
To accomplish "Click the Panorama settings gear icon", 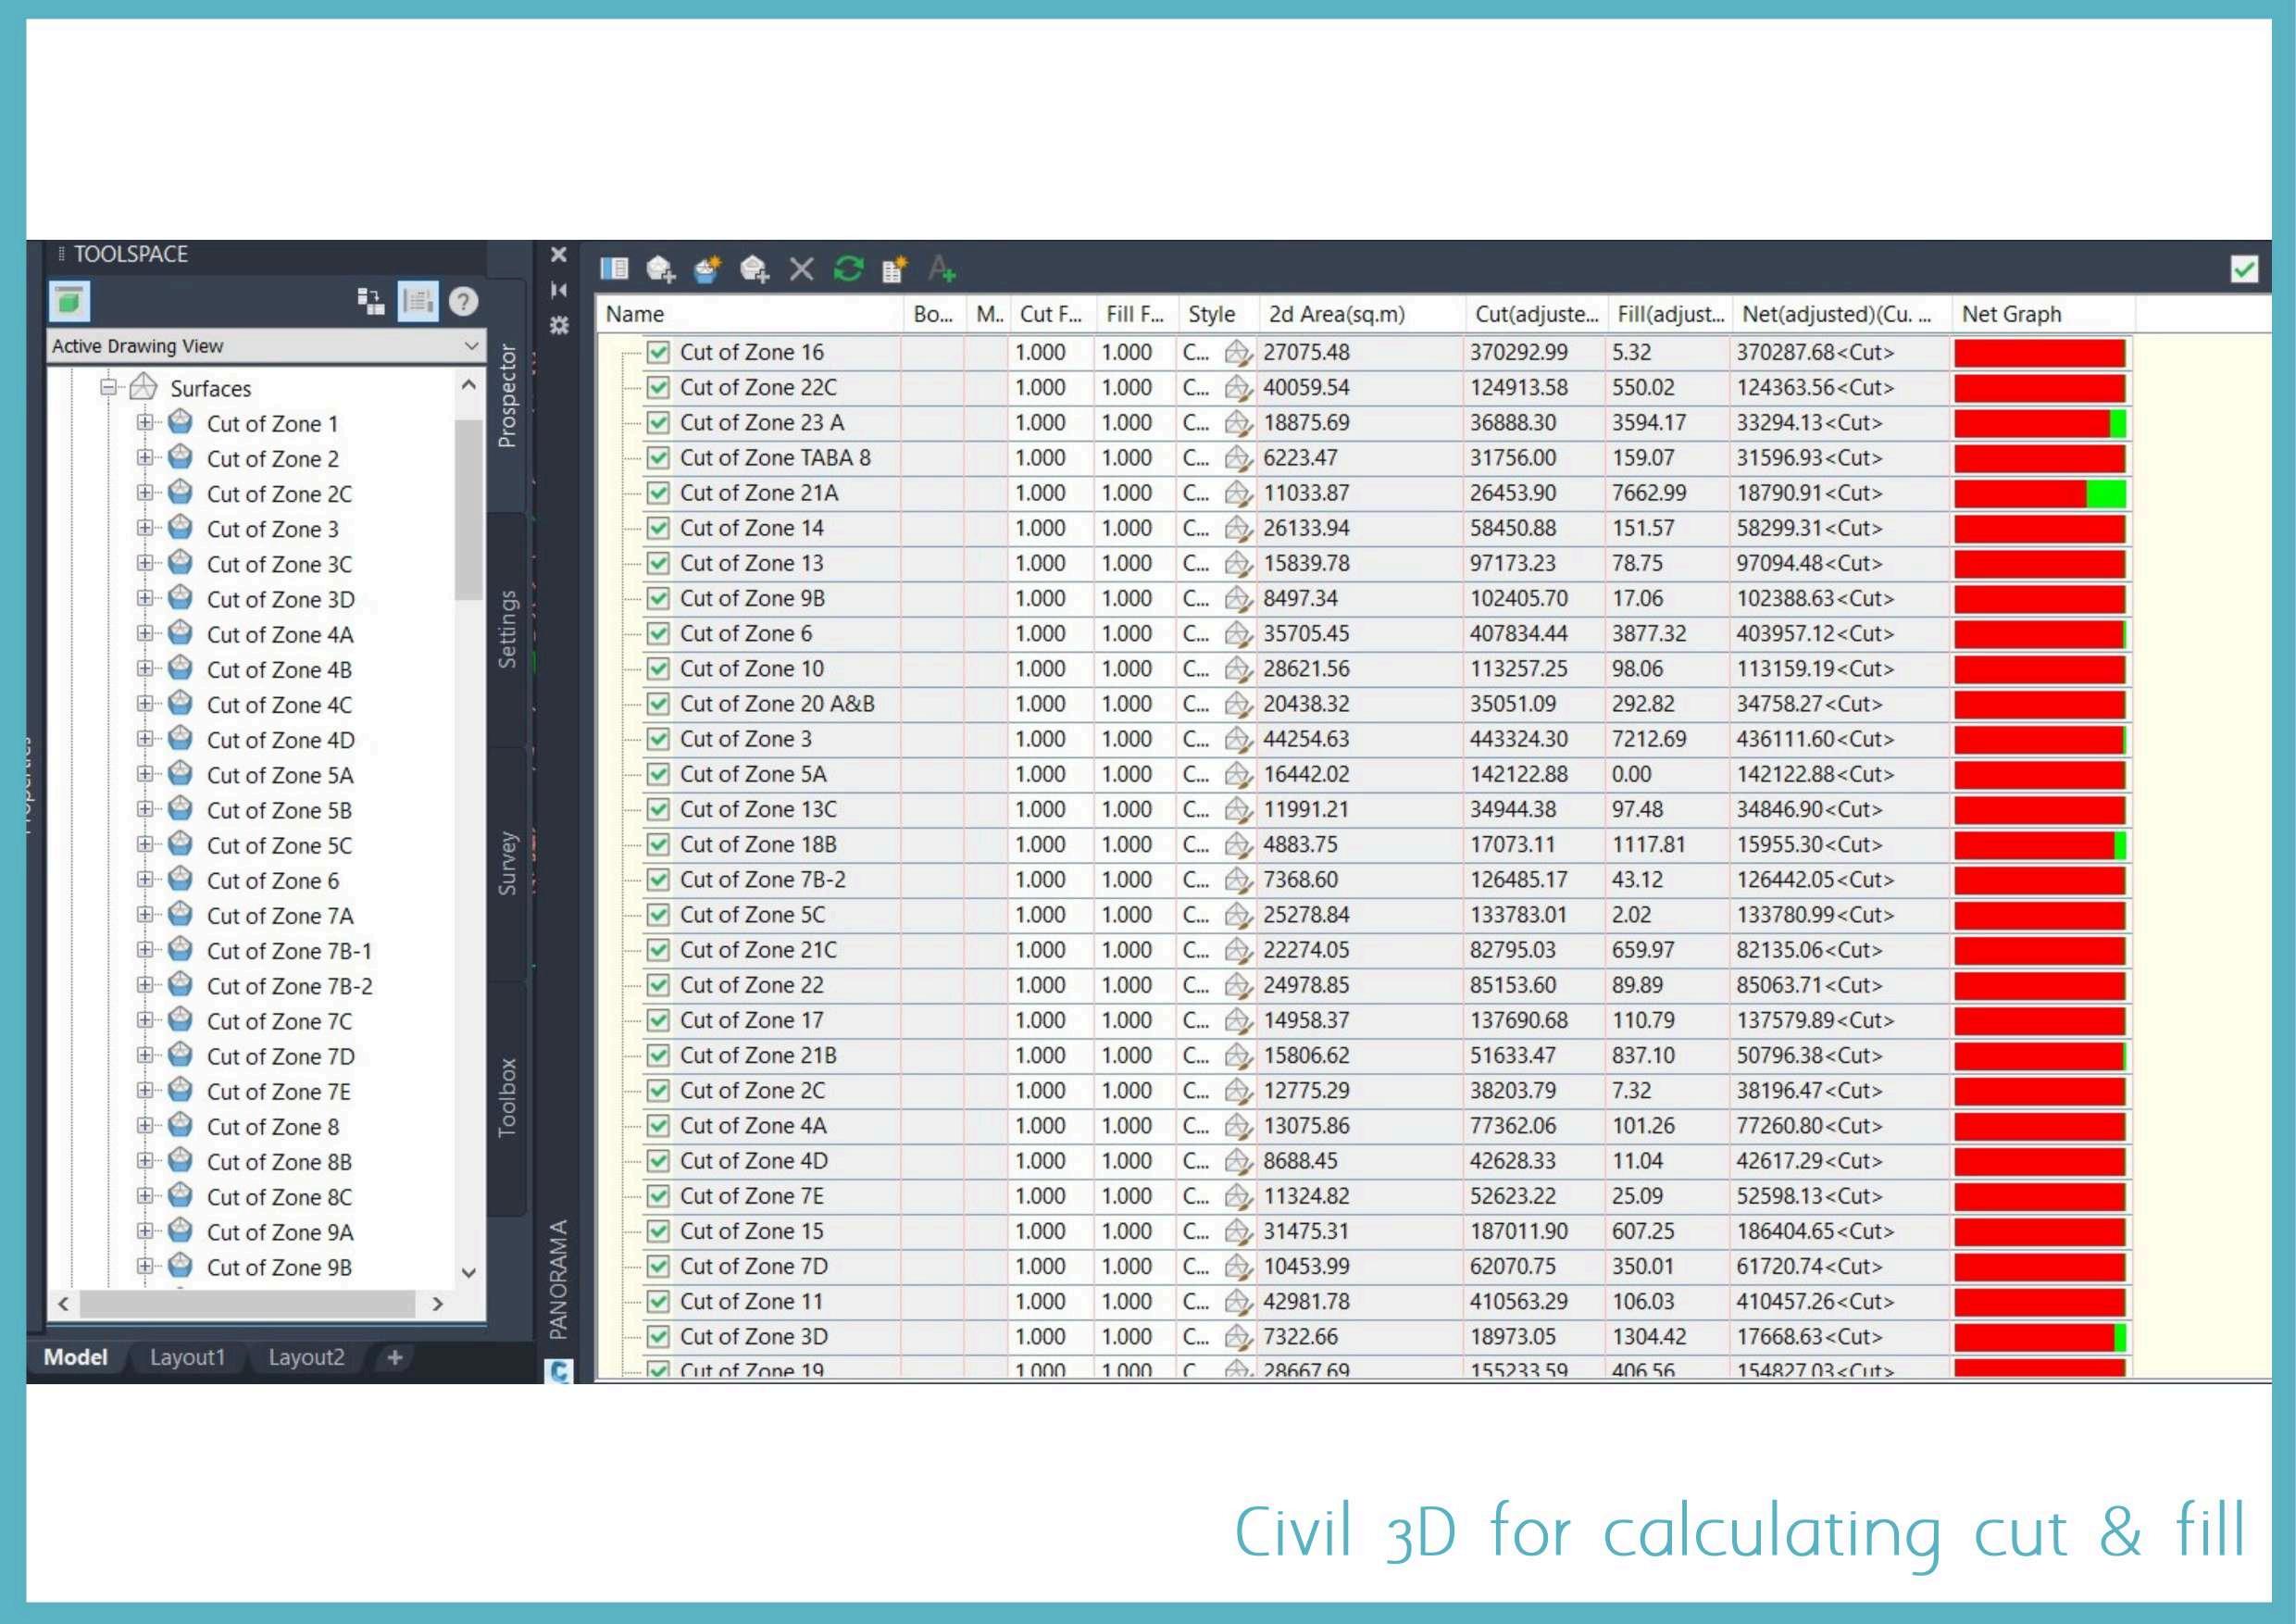I will click(x=559, y=325).
